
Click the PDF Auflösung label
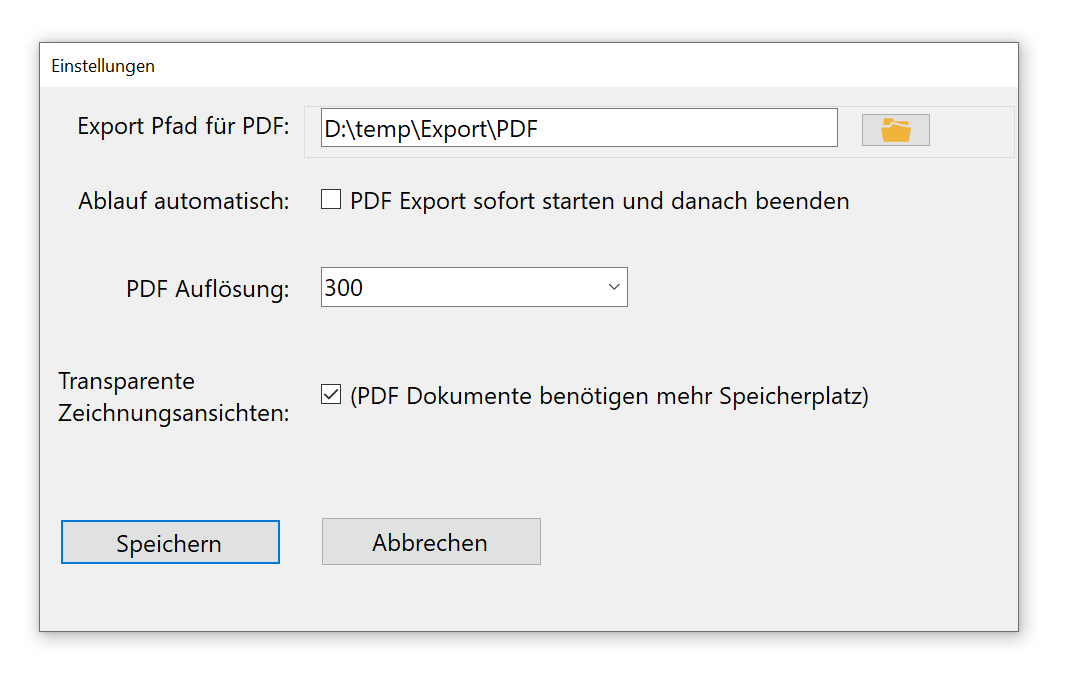coord(208,288)
